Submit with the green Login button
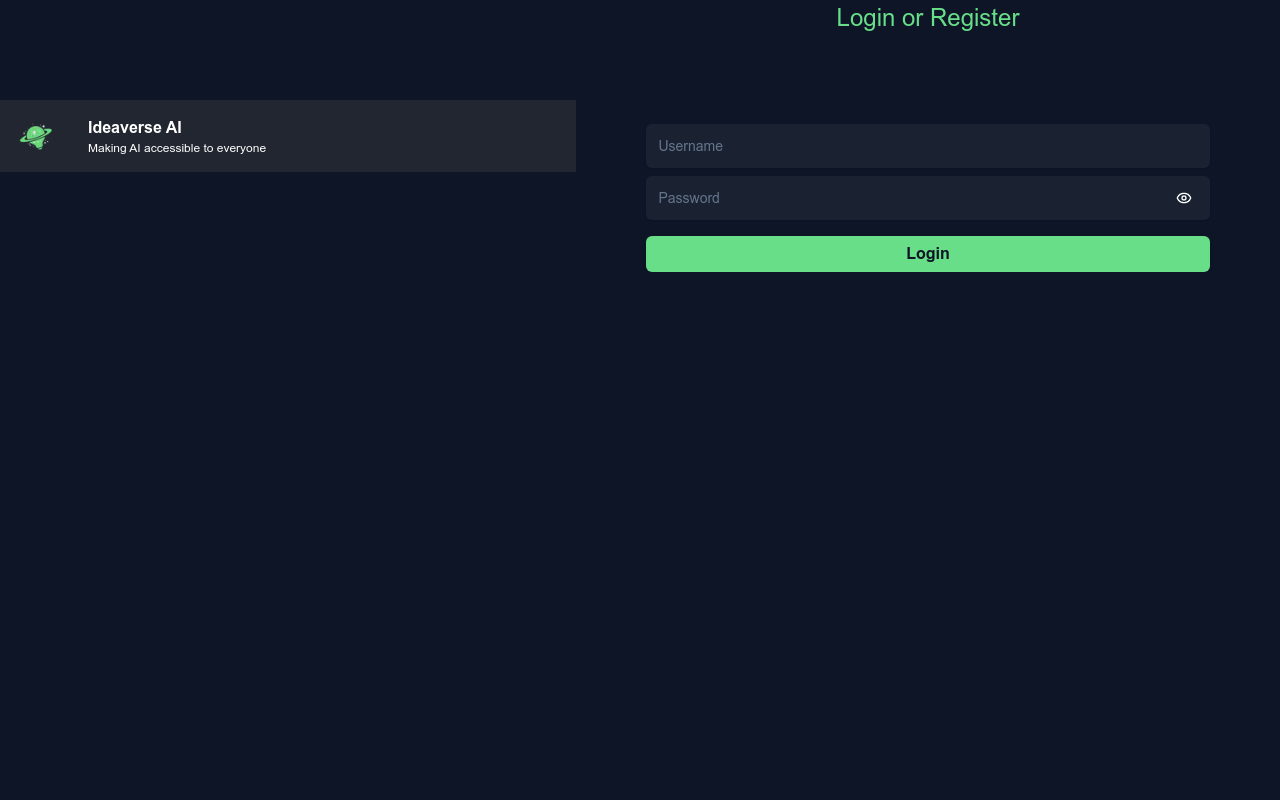 pyautogui.click(x=928, y=254)
